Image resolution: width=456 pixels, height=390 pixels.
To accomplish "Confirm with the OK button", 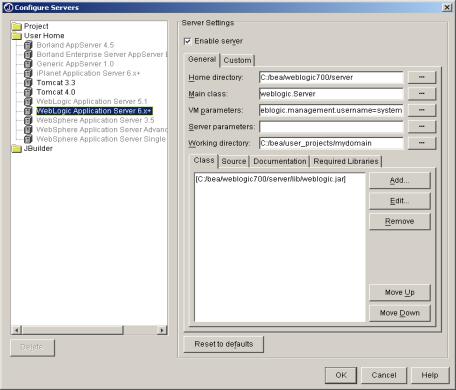I will click(341, 375).
